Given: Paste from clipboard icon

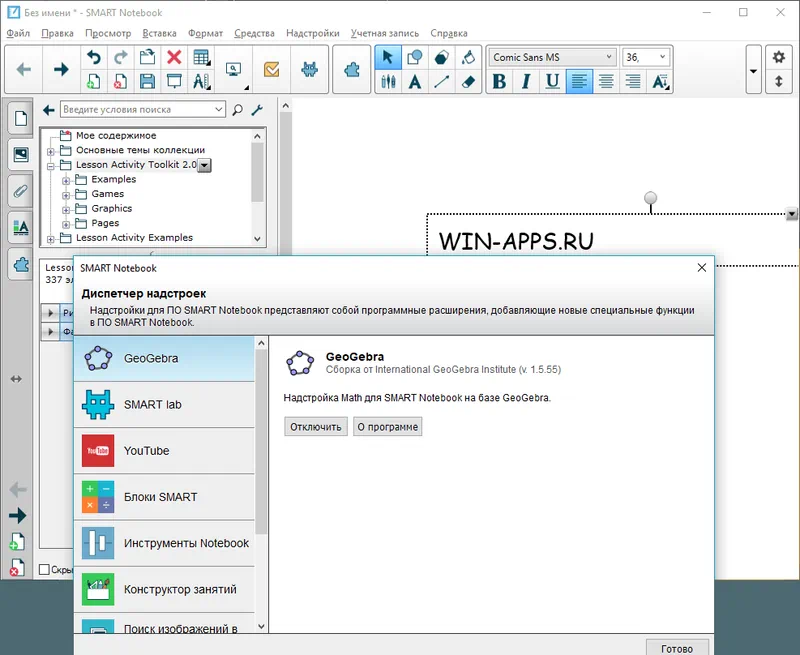Looking at the screenshot, I should coord(147,57).
